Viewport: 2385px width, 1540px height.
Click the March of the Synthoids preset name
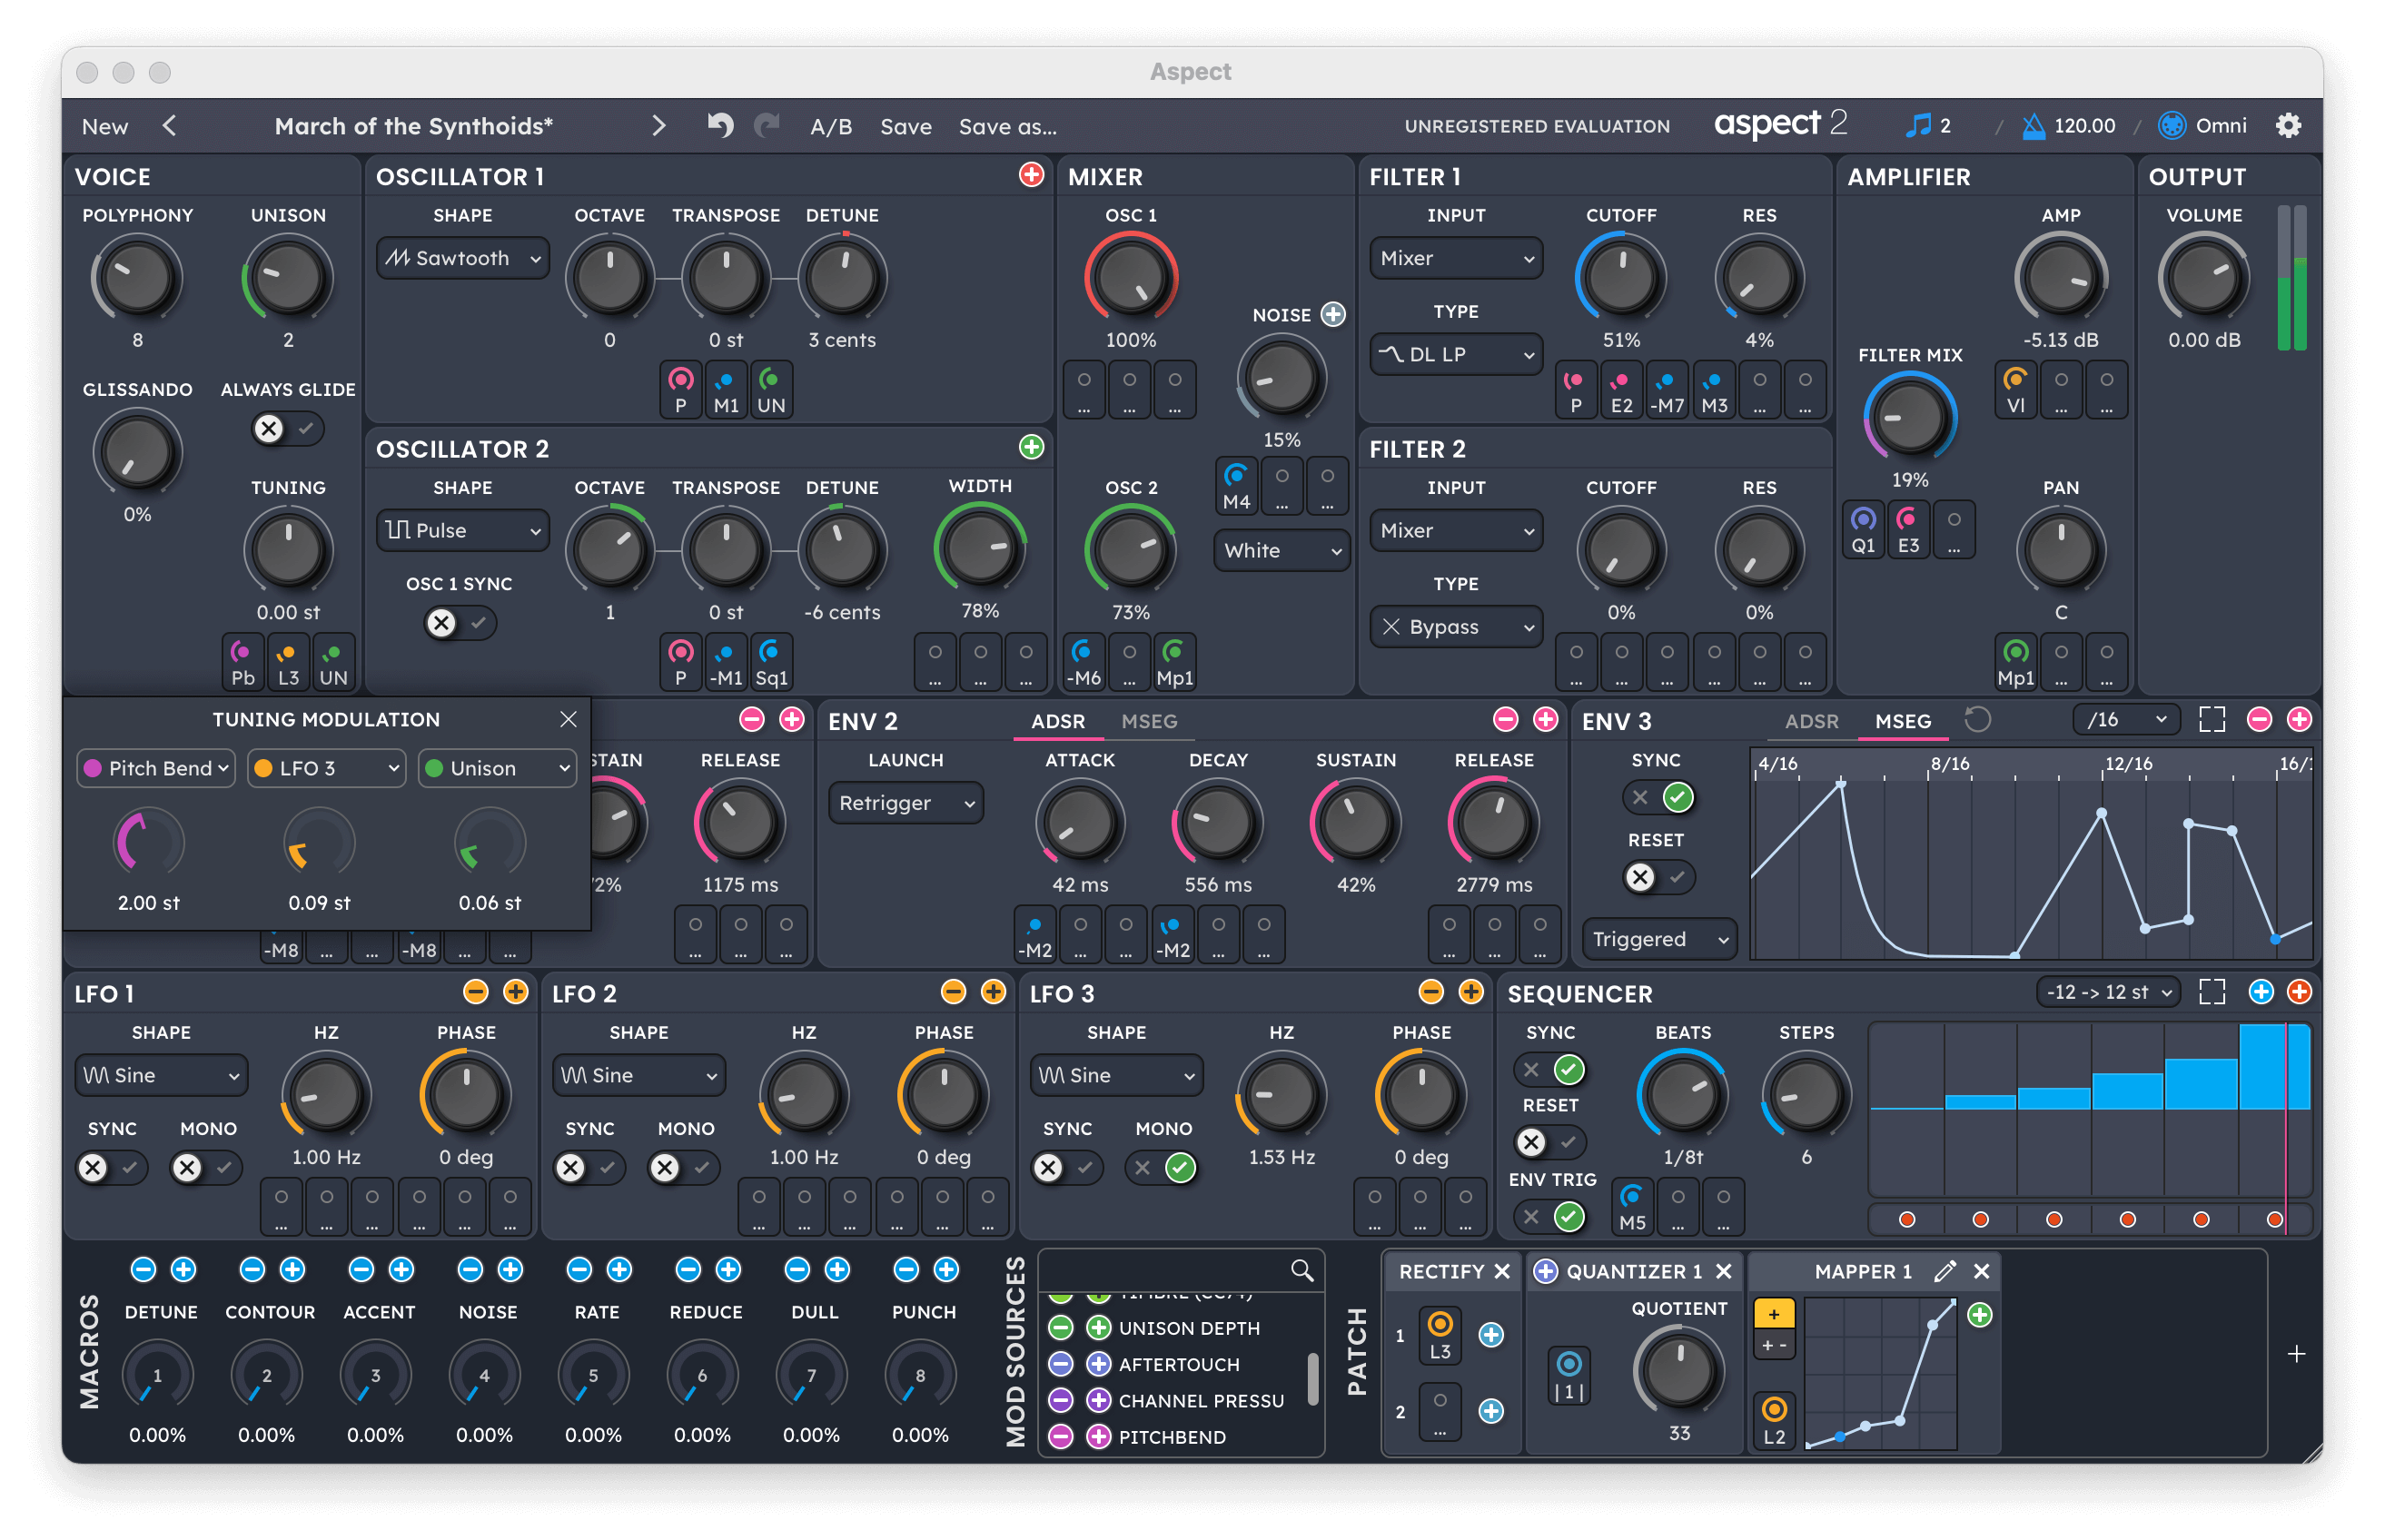tap(413, 126)
